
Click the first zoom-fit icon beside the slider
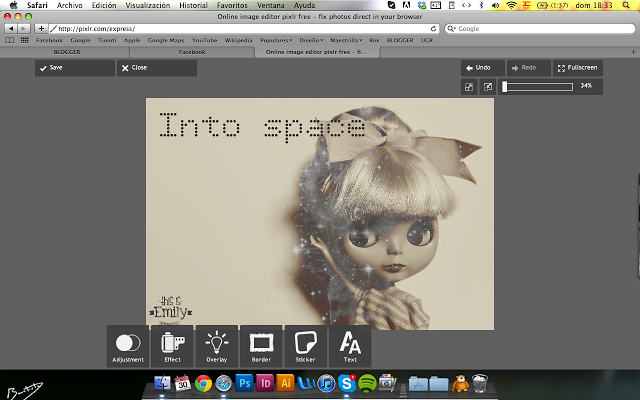point(469,87)
